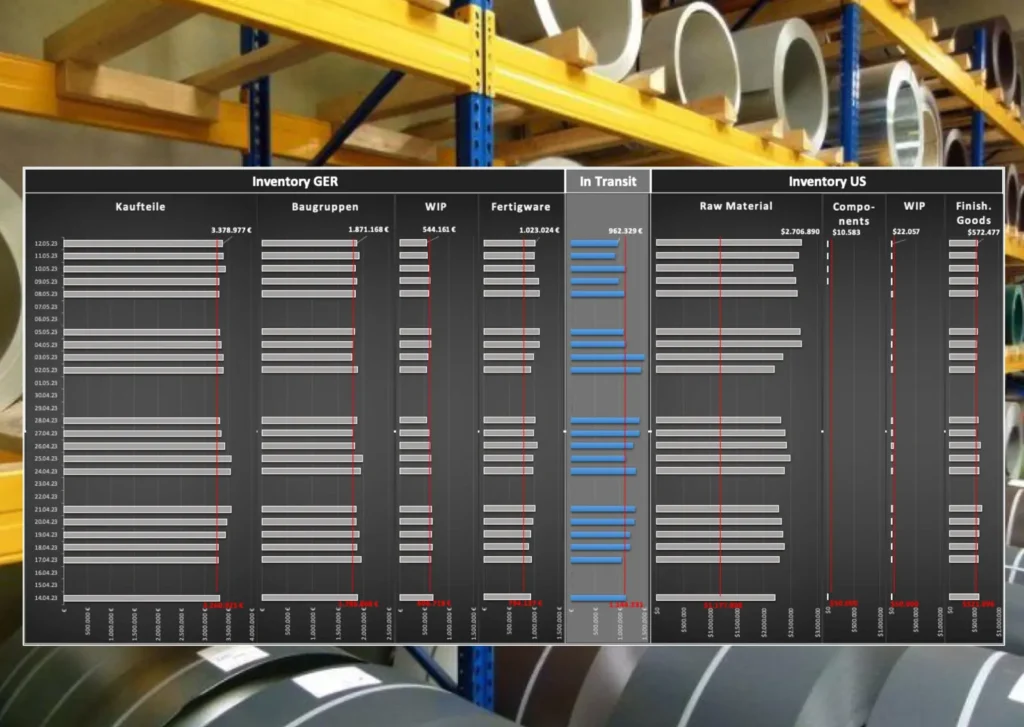Screen dimensions: 1024x727
Task: Click the date label '12.05.23'
Action: tap(46, 243)
